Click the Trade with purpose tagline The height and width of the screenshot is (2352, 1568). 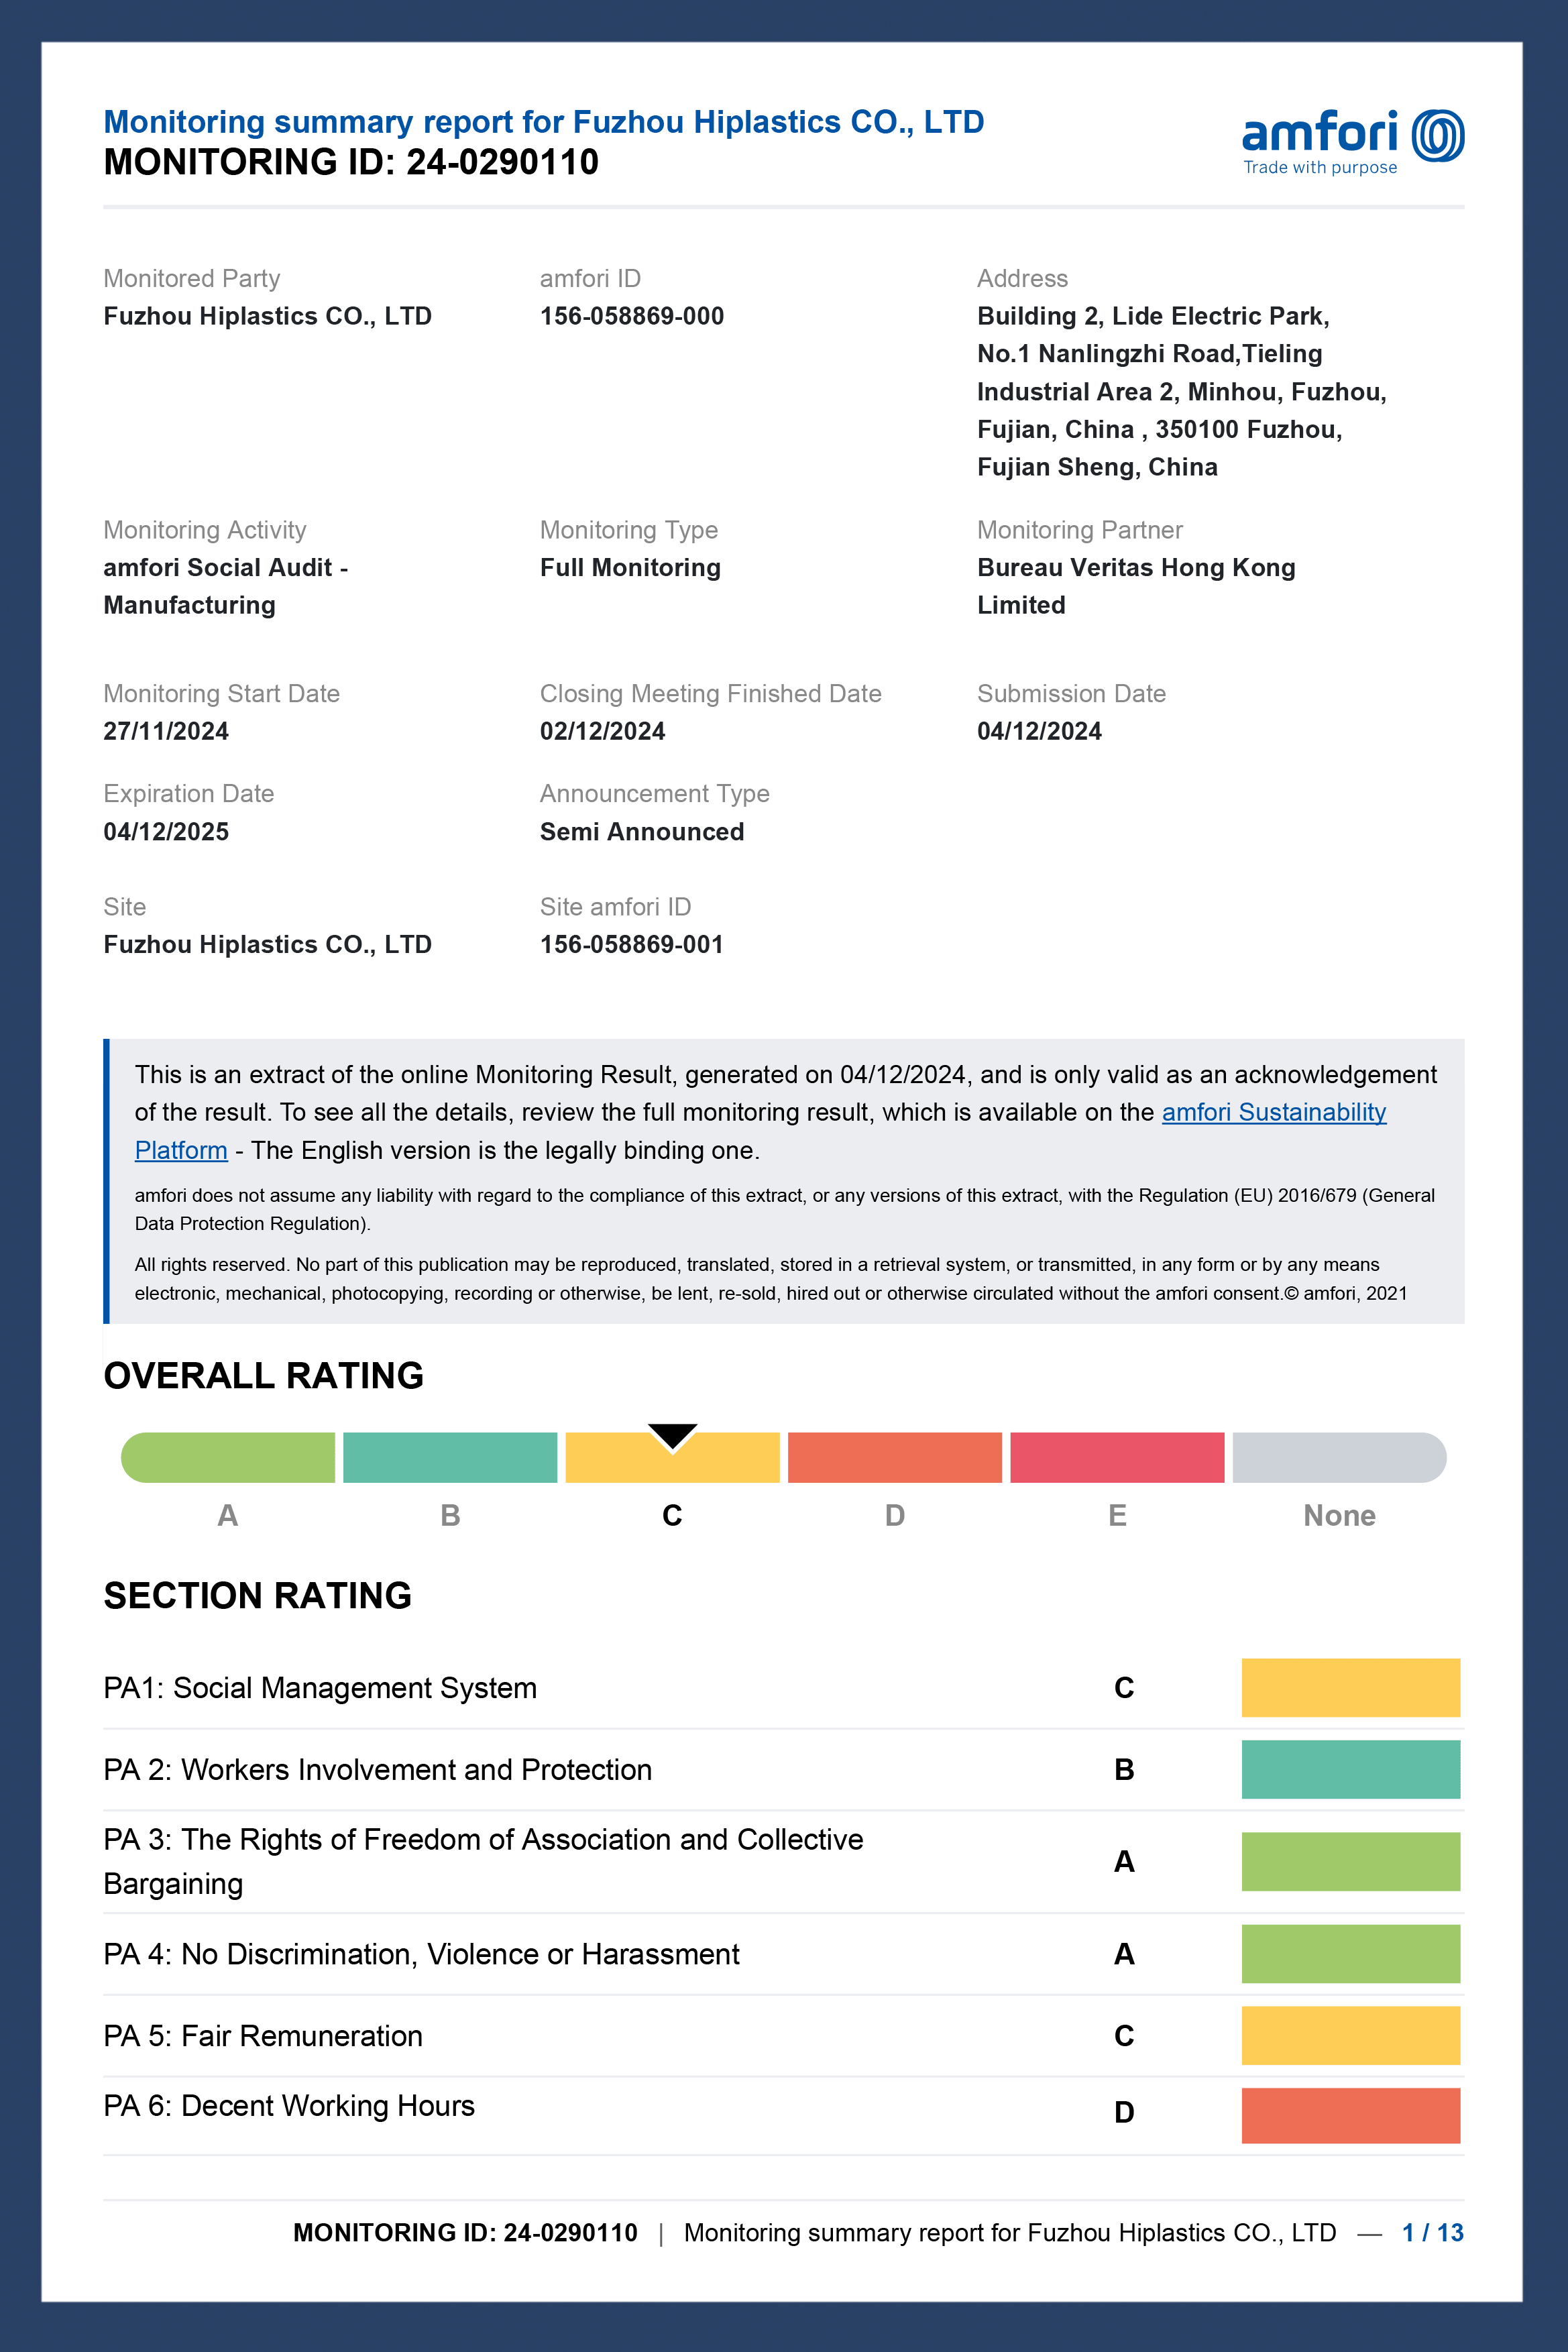(1320, 167)
